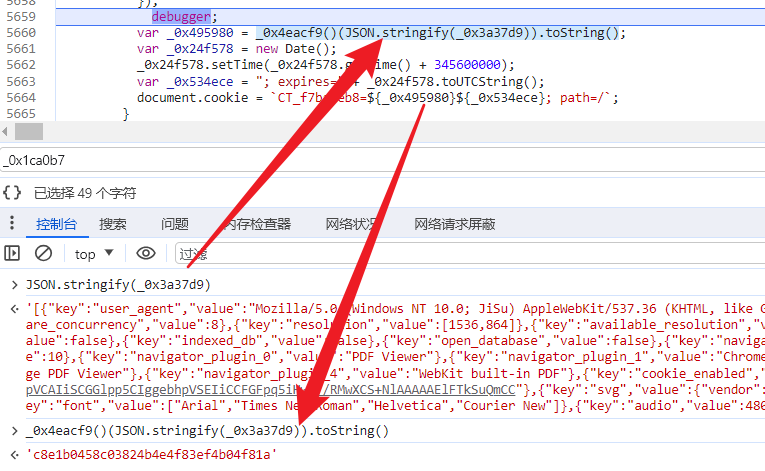Image resolution: width=765 pixels, height=471 pixels.
Task: Click the pretty-print braces icon
Action: [x=12, y=192]
